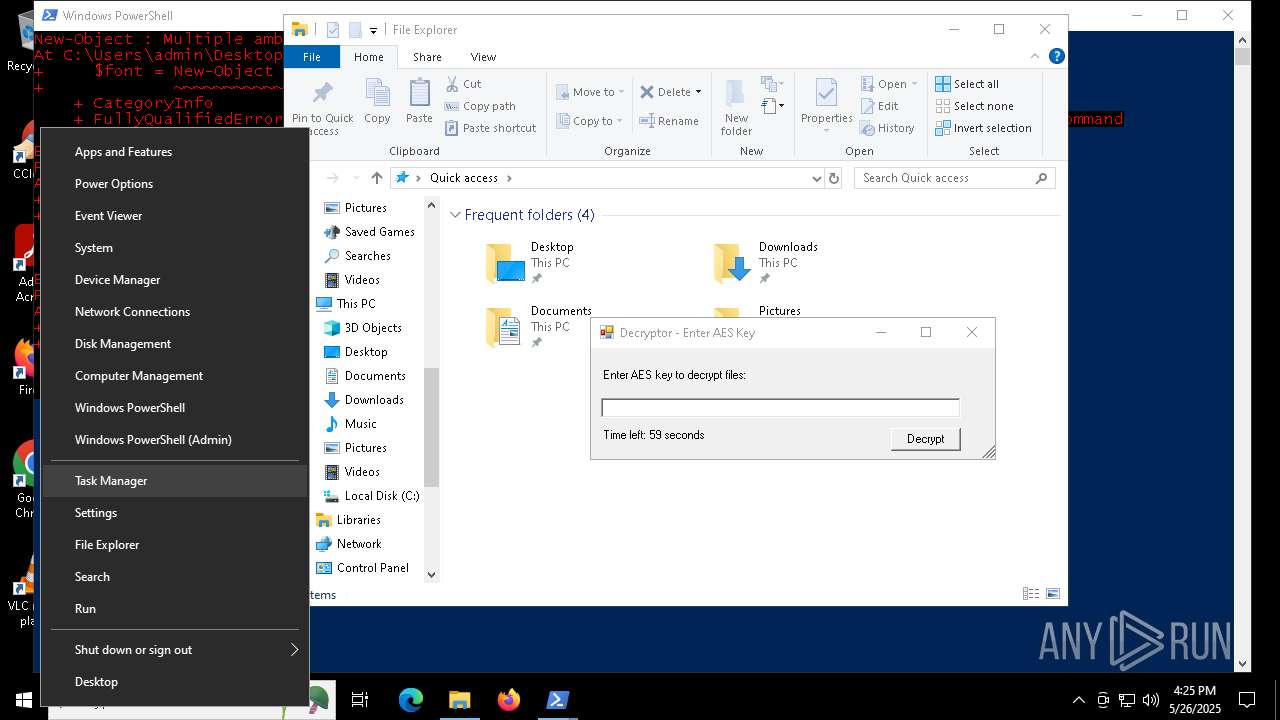Select Searches in navigation pane
Screen dimensions: 1280x720
click(357, 256)
